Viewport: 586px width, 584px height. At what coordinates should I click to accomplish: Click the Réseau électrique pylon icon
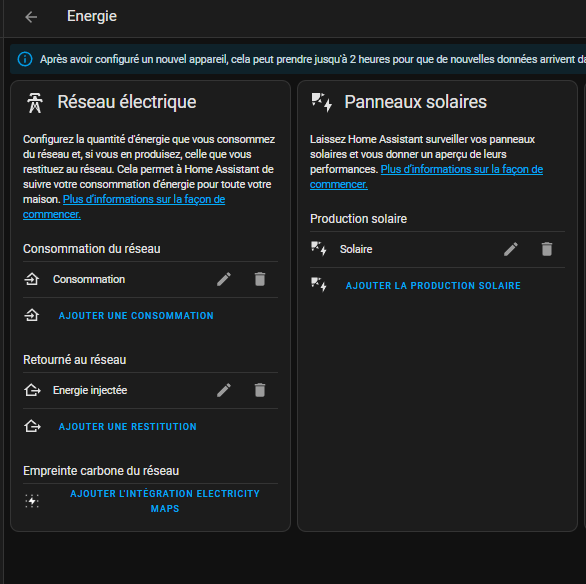point(35,102)
